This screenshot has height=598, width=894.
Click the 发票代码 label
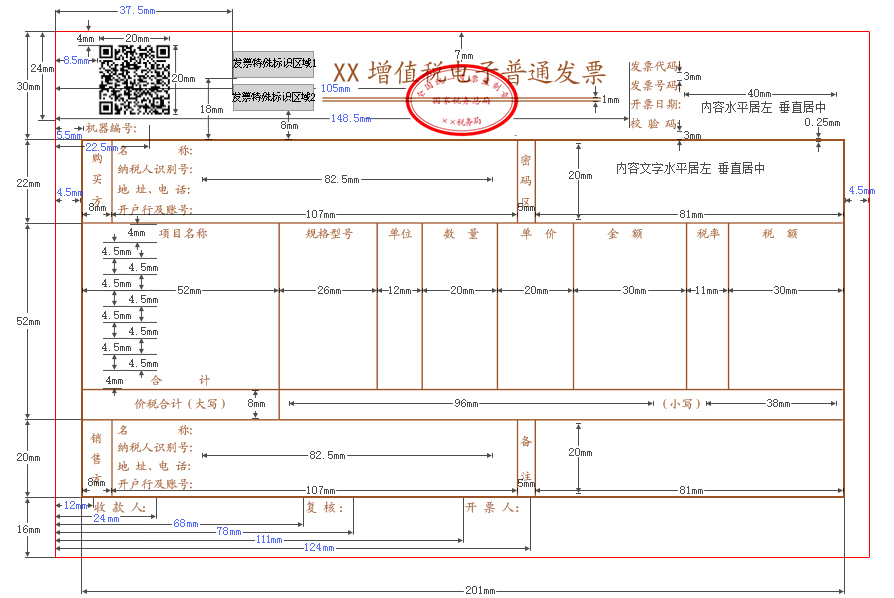click(653, 67)
